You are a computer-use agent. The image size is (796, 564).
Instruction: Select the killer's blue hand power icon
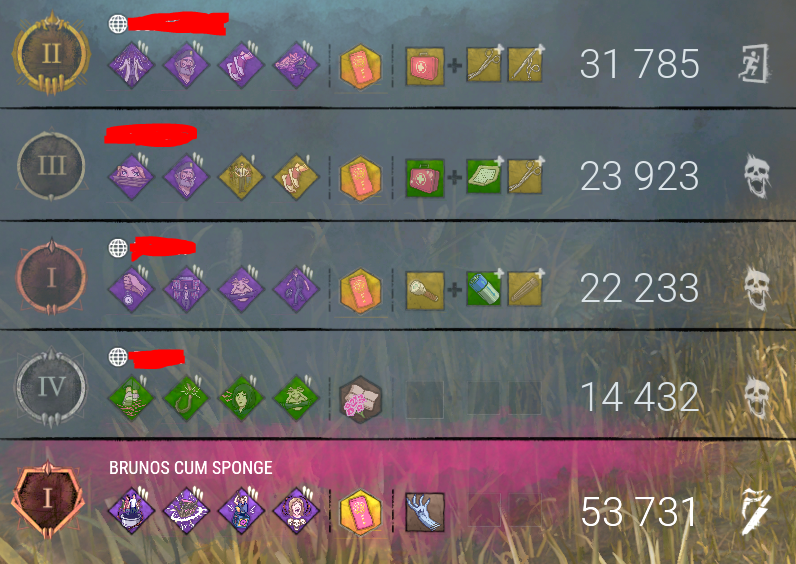coord(425,512)
